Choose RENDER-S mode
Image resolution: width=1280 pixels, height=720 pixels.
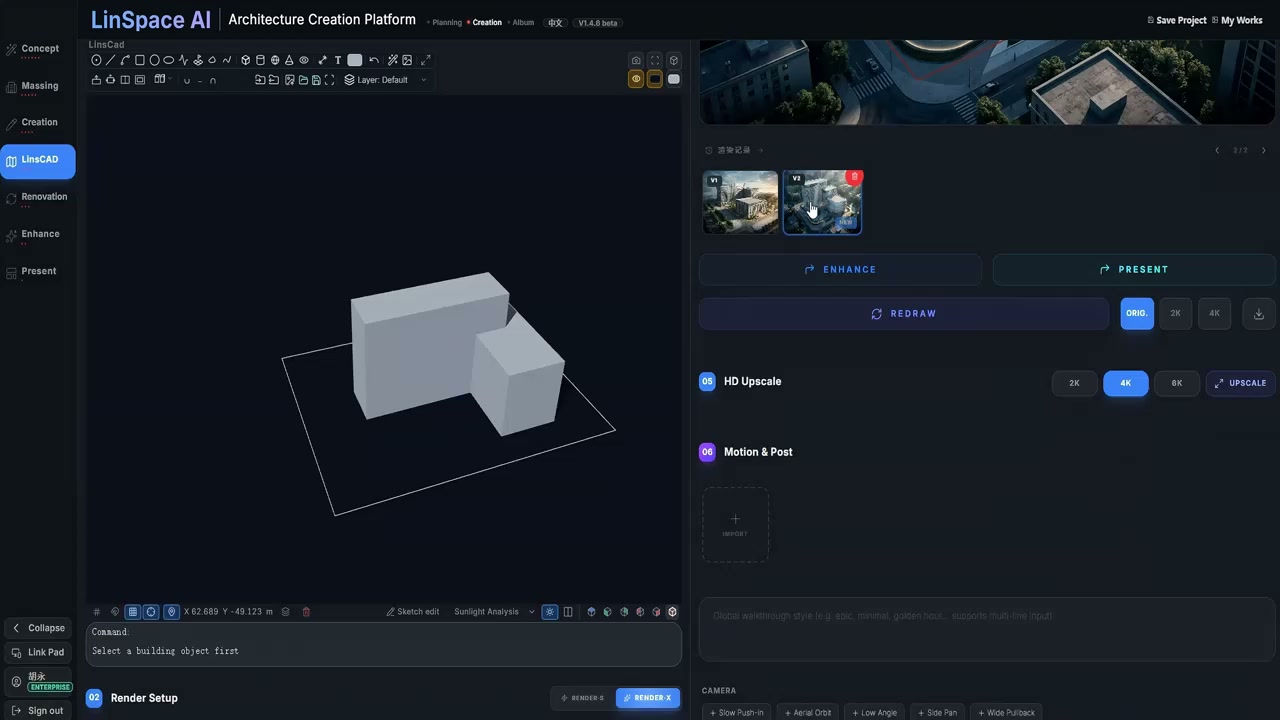pos(582,698)
